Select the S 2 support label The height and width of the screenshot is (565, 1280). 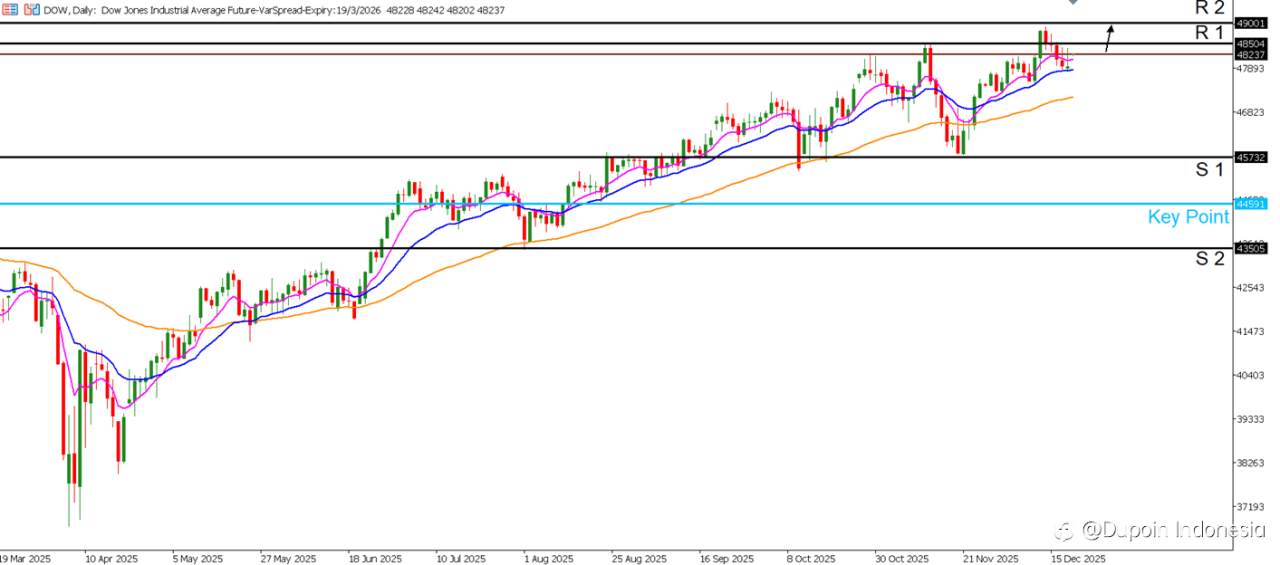pos(1210,259)
